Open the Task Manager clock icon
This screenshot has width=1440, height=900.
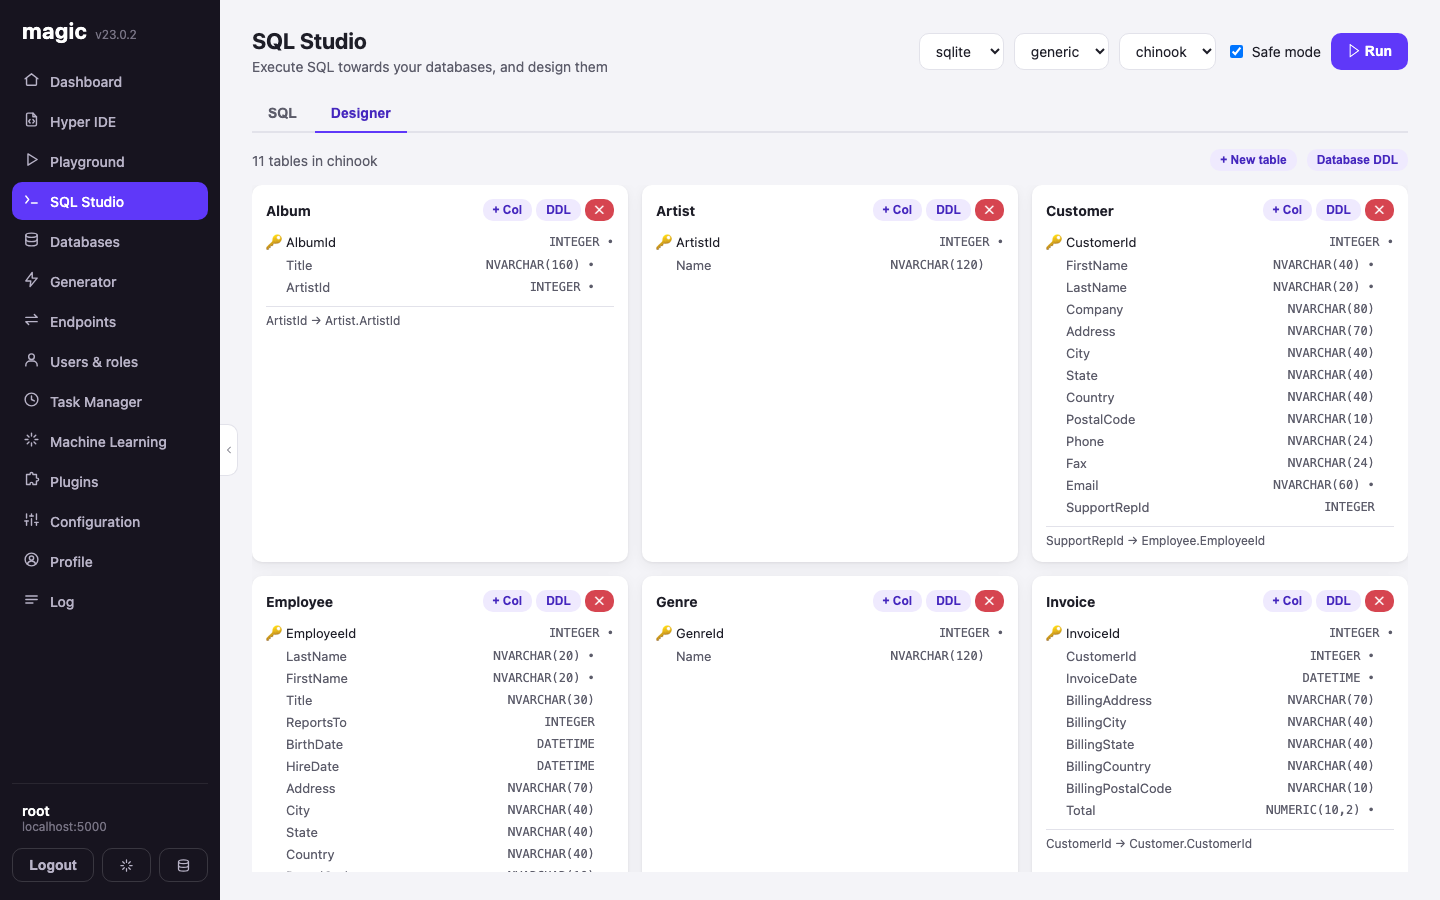(x=31, y=400)
